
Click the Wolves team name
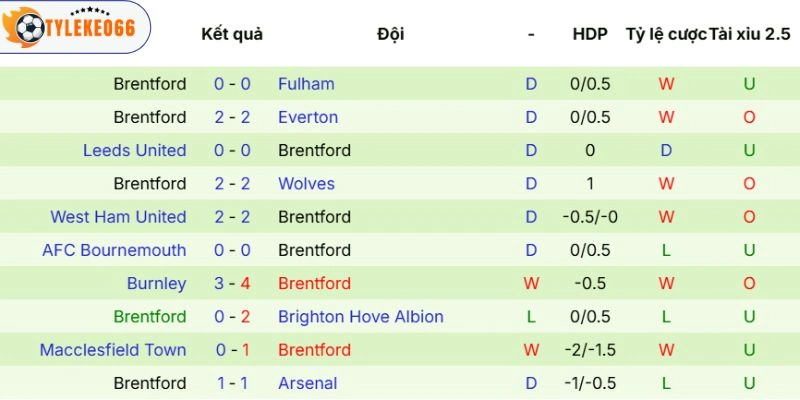(306, 183)
